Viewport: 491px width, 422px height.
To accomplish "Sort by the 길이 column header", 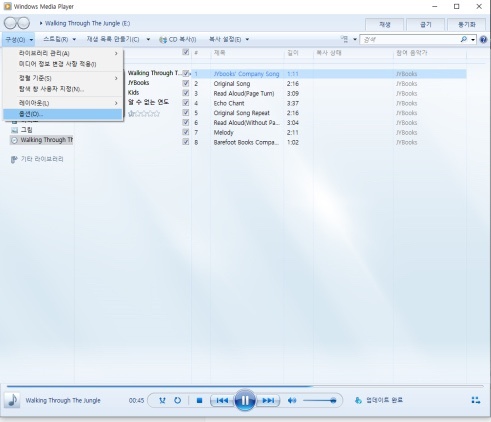I will pos(293,53).
